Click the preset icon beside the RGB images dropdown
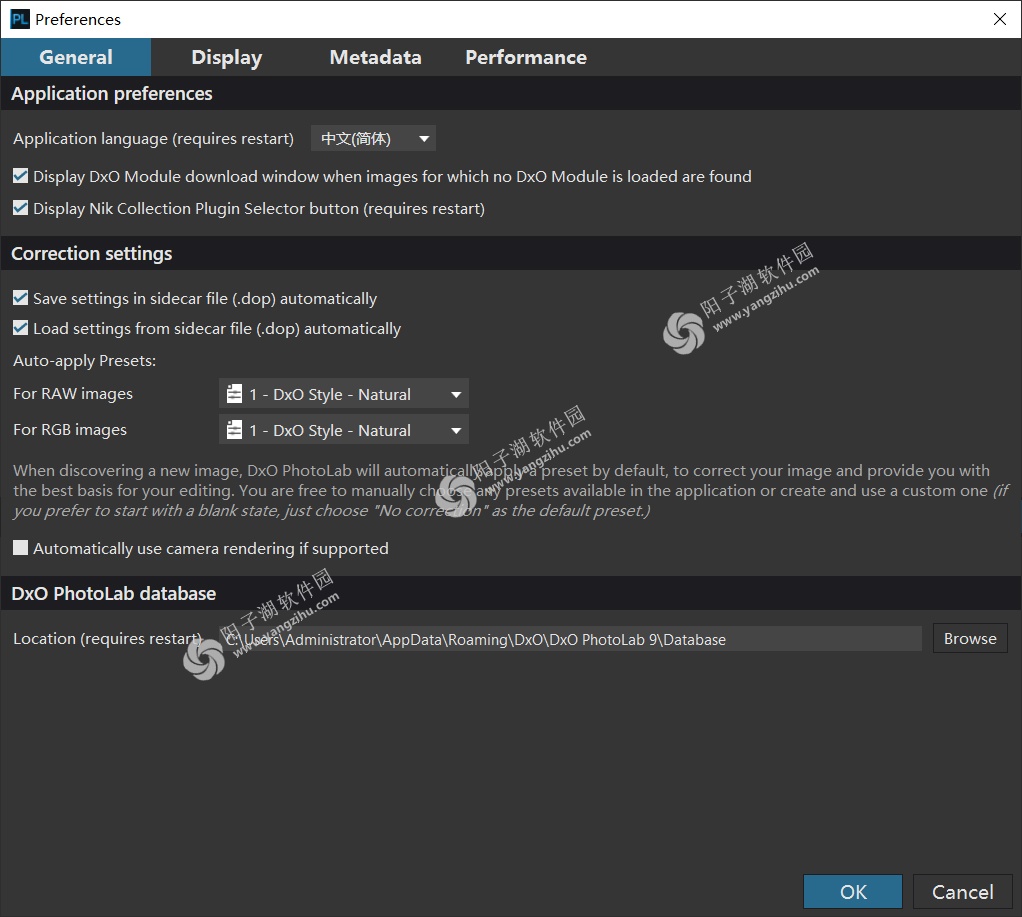Image resolution: width=1022 pixels, height=917 pixels. click(x=234, y=429)
